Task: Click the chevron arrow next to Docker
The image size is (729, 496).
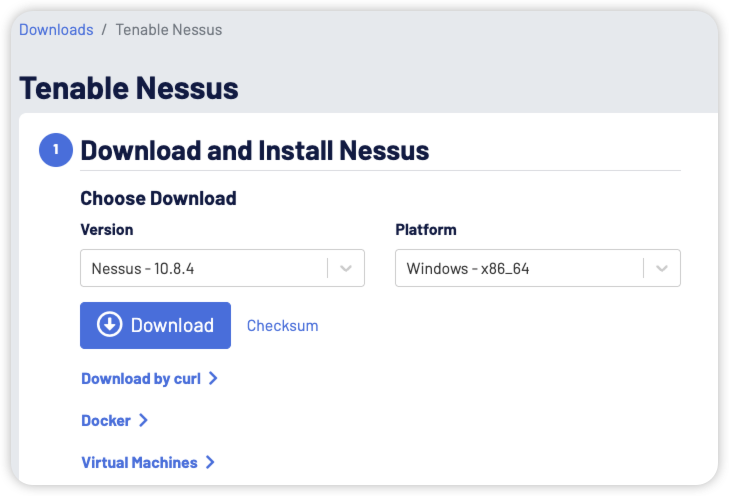Action: [143, 421]
